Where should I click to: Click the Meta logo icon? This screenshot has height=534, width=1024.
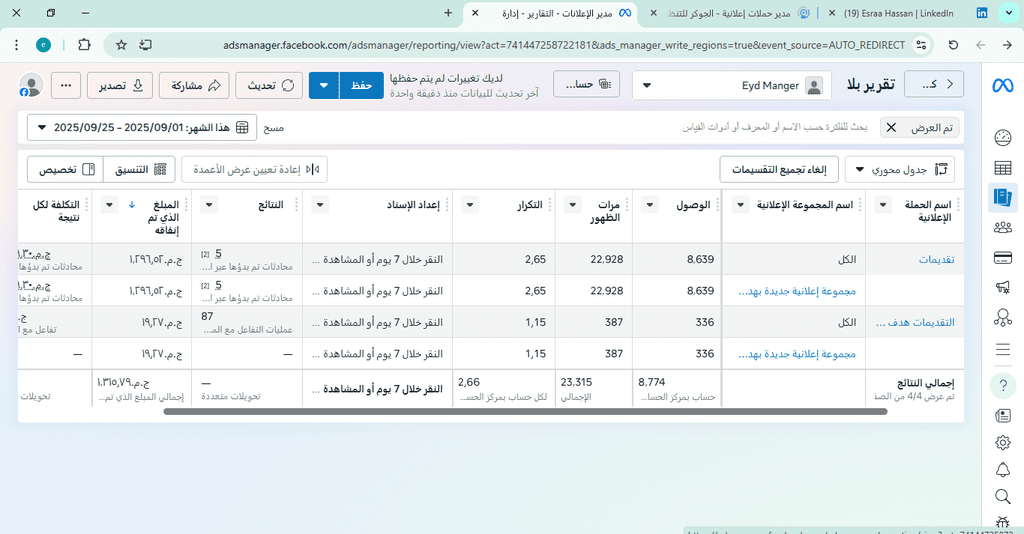(x=1002, y=86)
